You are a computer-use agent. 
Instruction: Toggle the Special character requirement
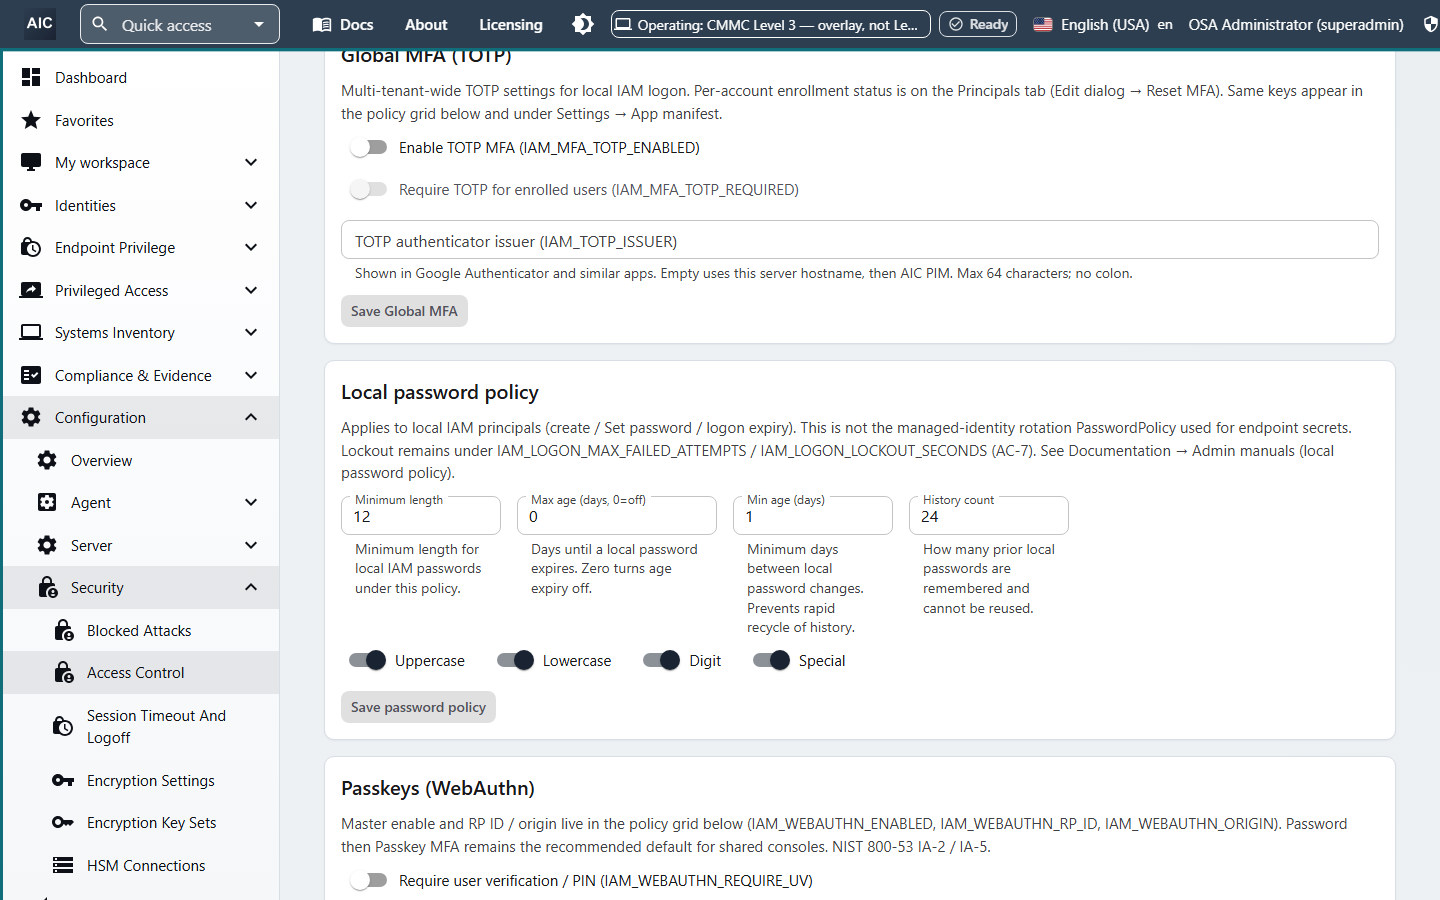coord(771,660)
